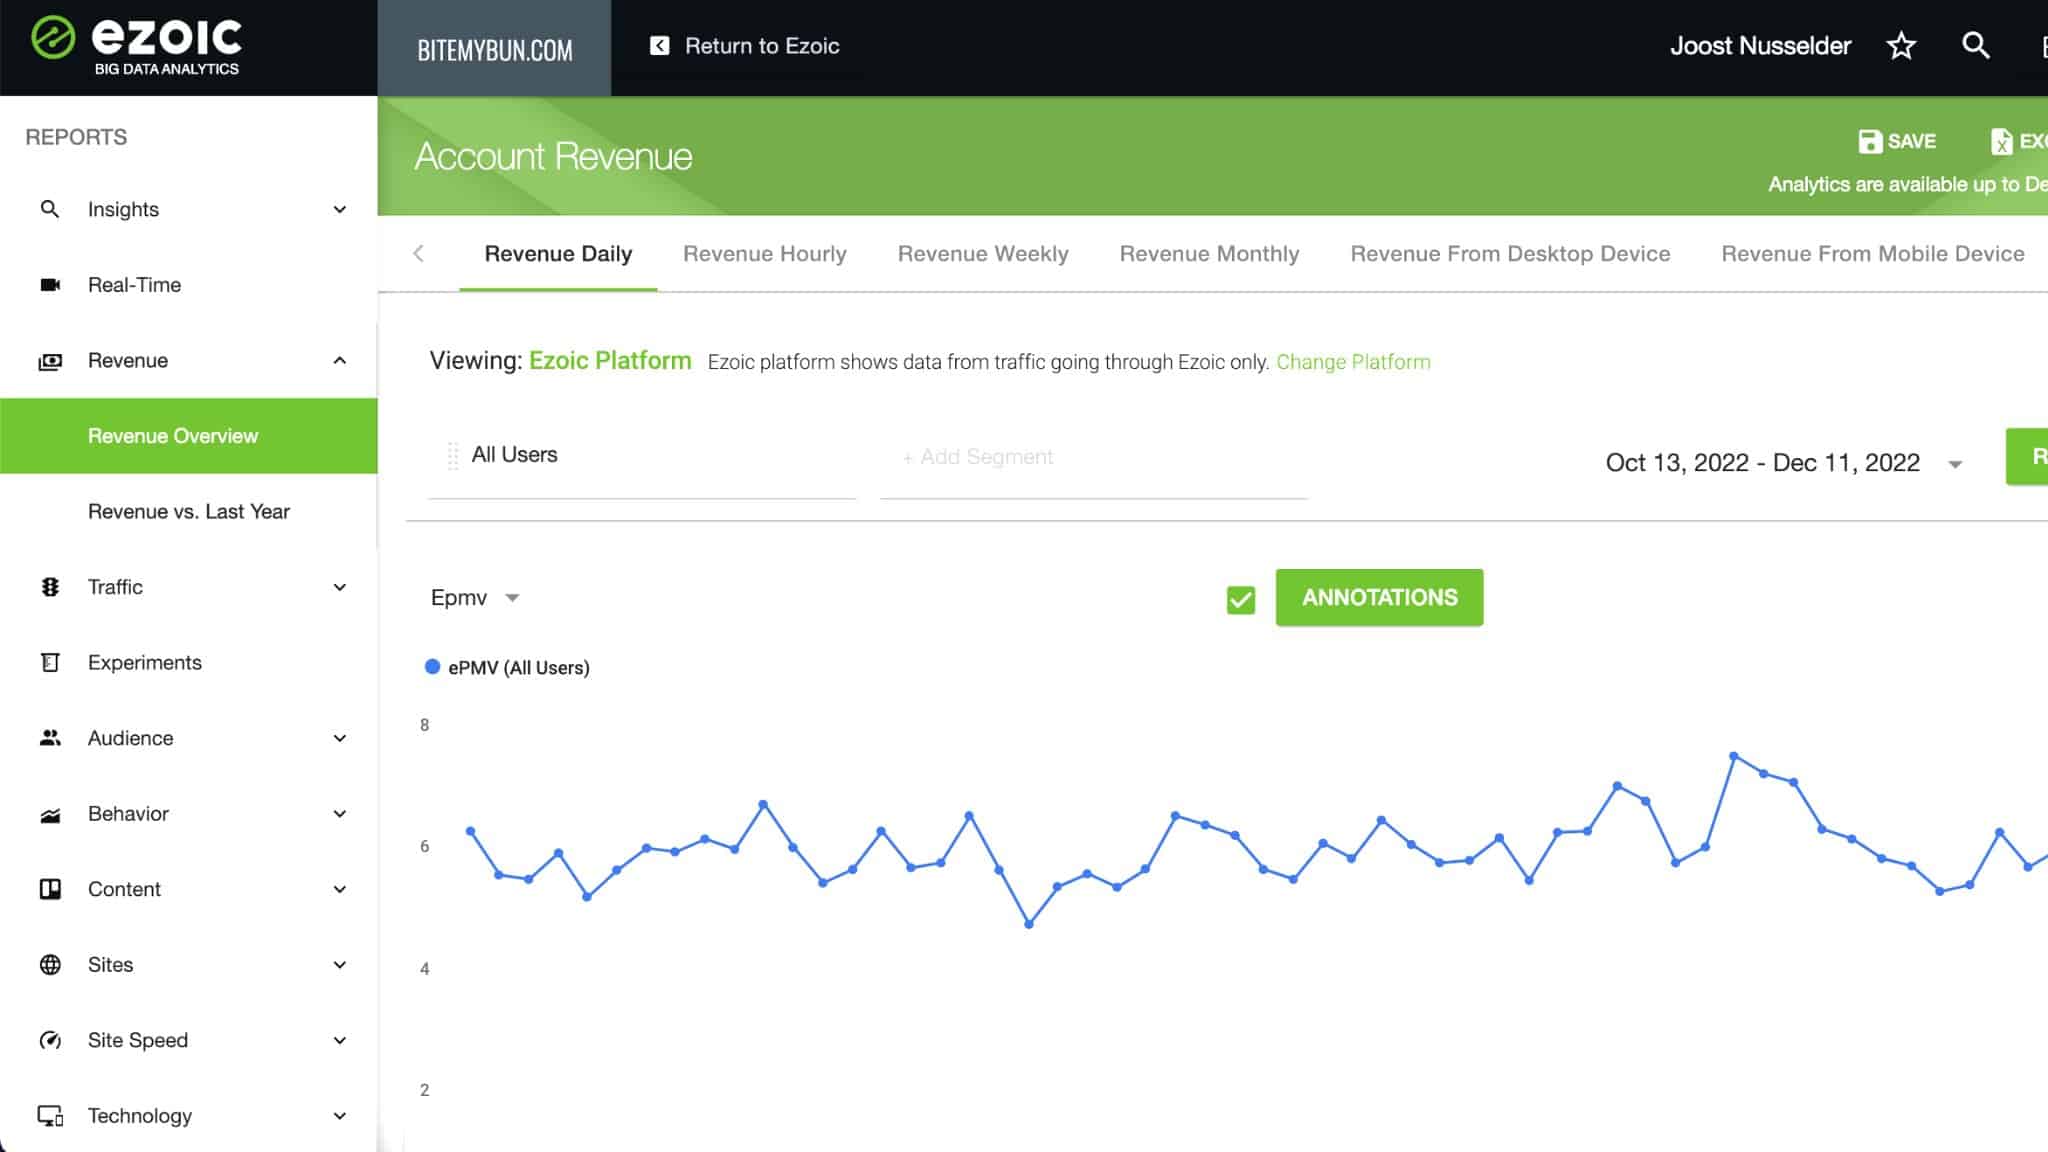Expand the Sites section chevron

340,965
